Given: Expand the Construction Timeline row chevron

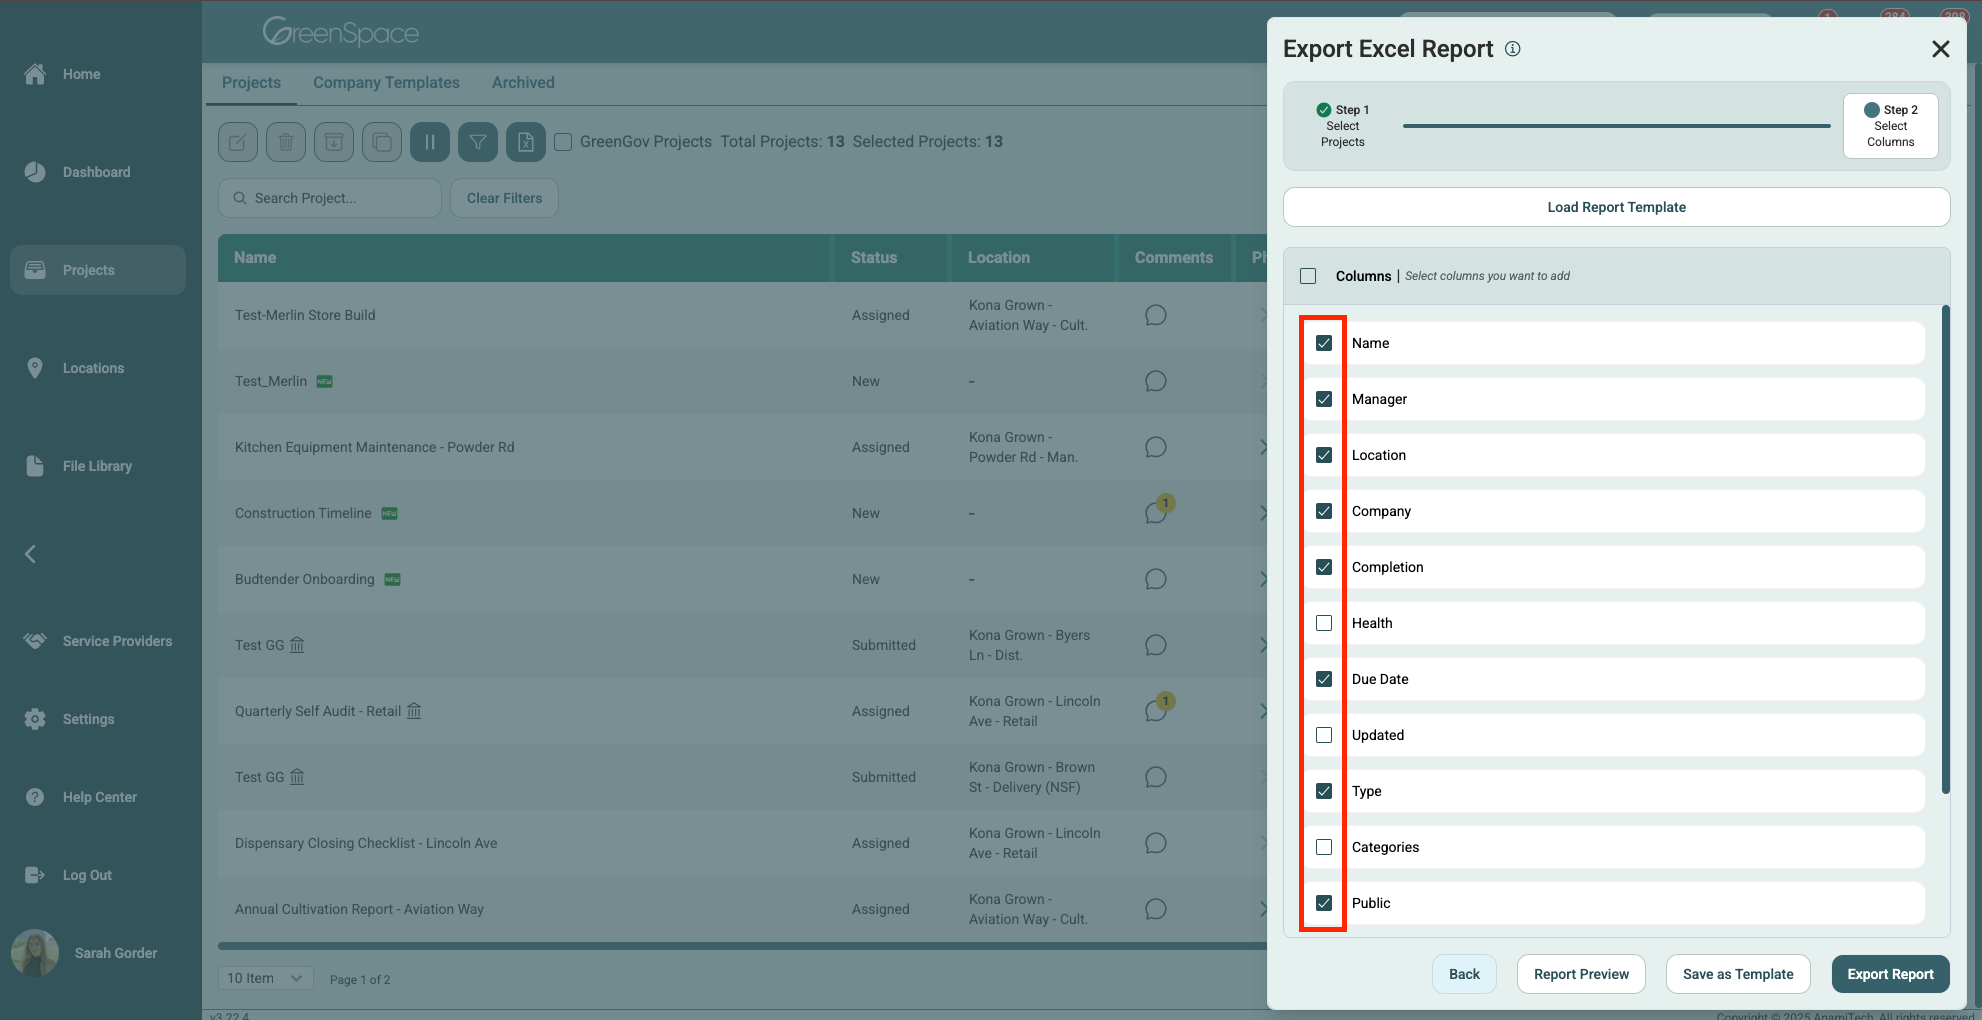Looking at the screenshot, I should (1263, 513).
